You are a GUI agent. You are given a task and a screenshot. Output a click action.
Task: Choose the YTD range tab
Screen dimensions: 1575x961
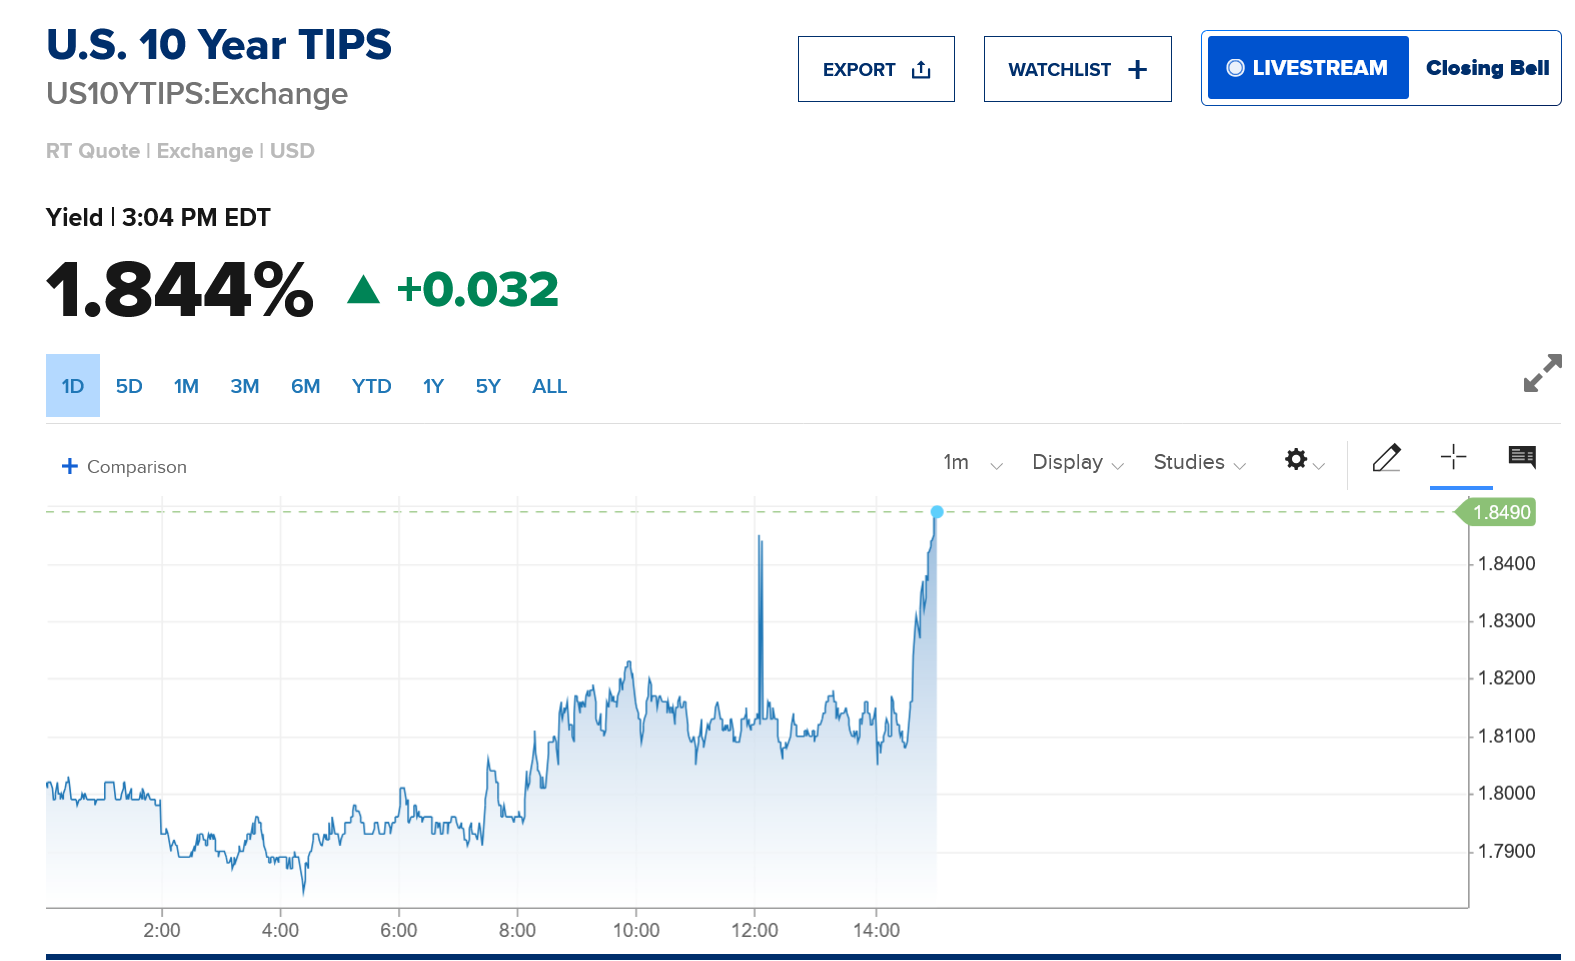coord(371,386)
